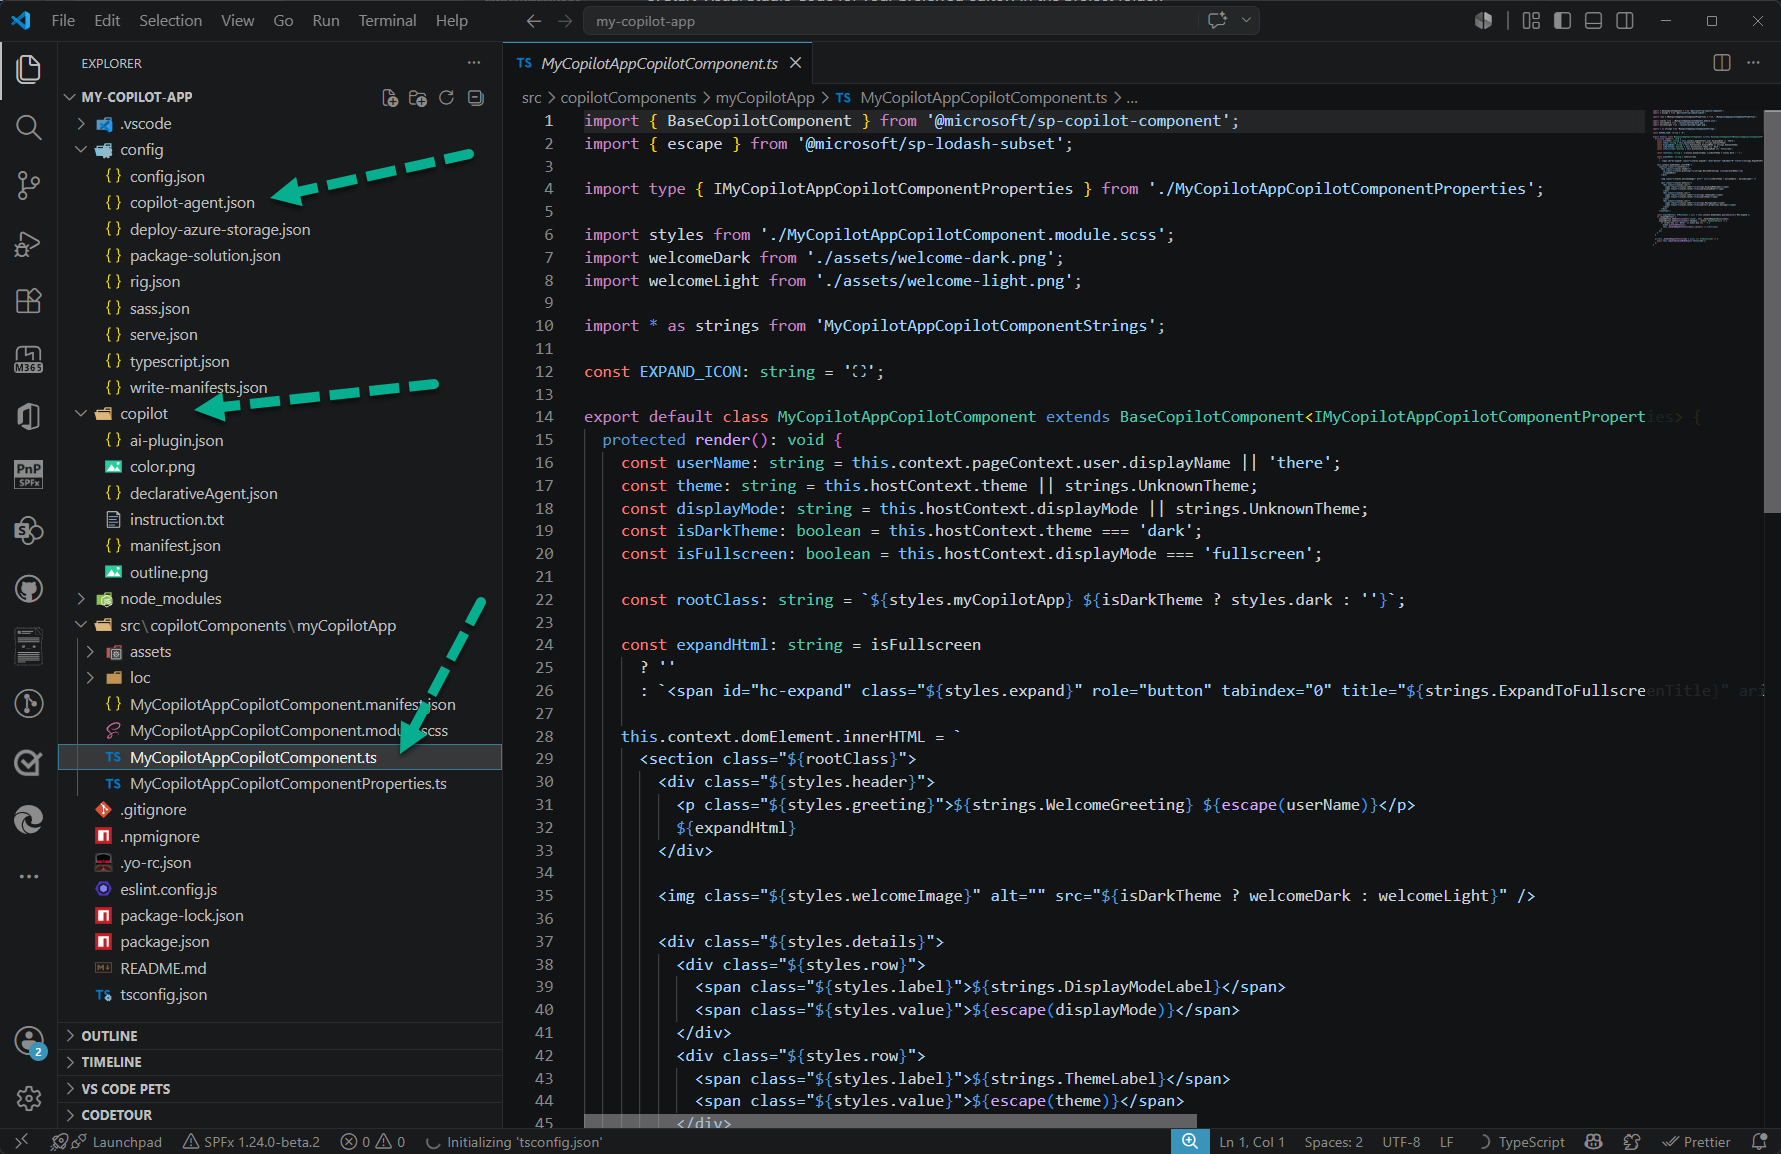Viewport: 1781px width, 1154px height.
Task: Split the editor to the right
Action: coord(1722,63)
